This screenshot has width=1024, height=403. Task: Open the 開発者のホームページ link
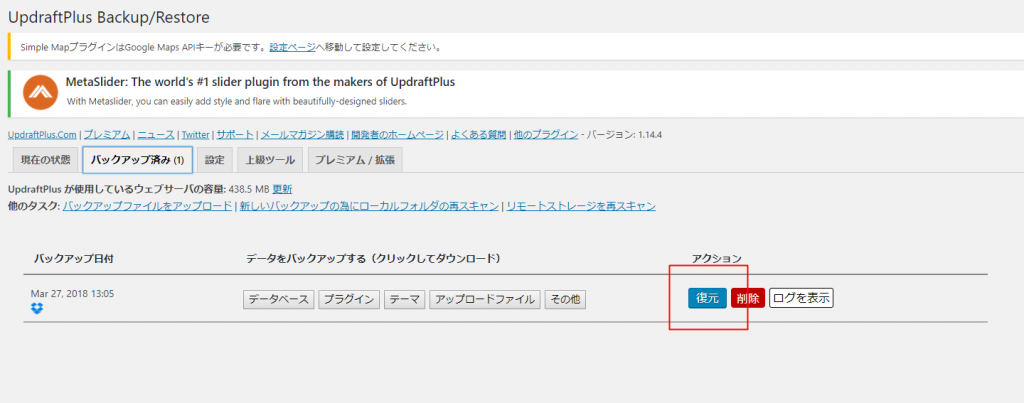tap(397, 135)
